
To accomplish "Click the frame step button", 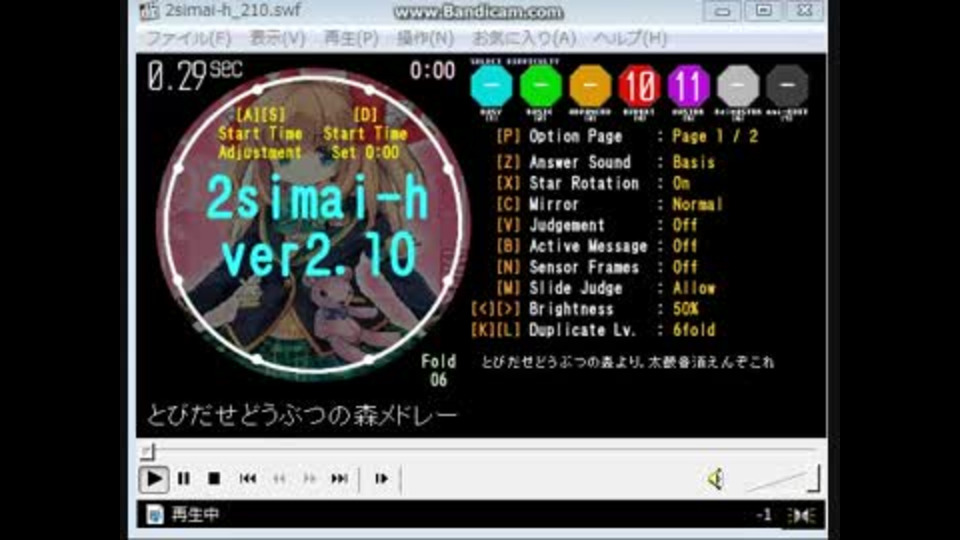I will 381,479.
